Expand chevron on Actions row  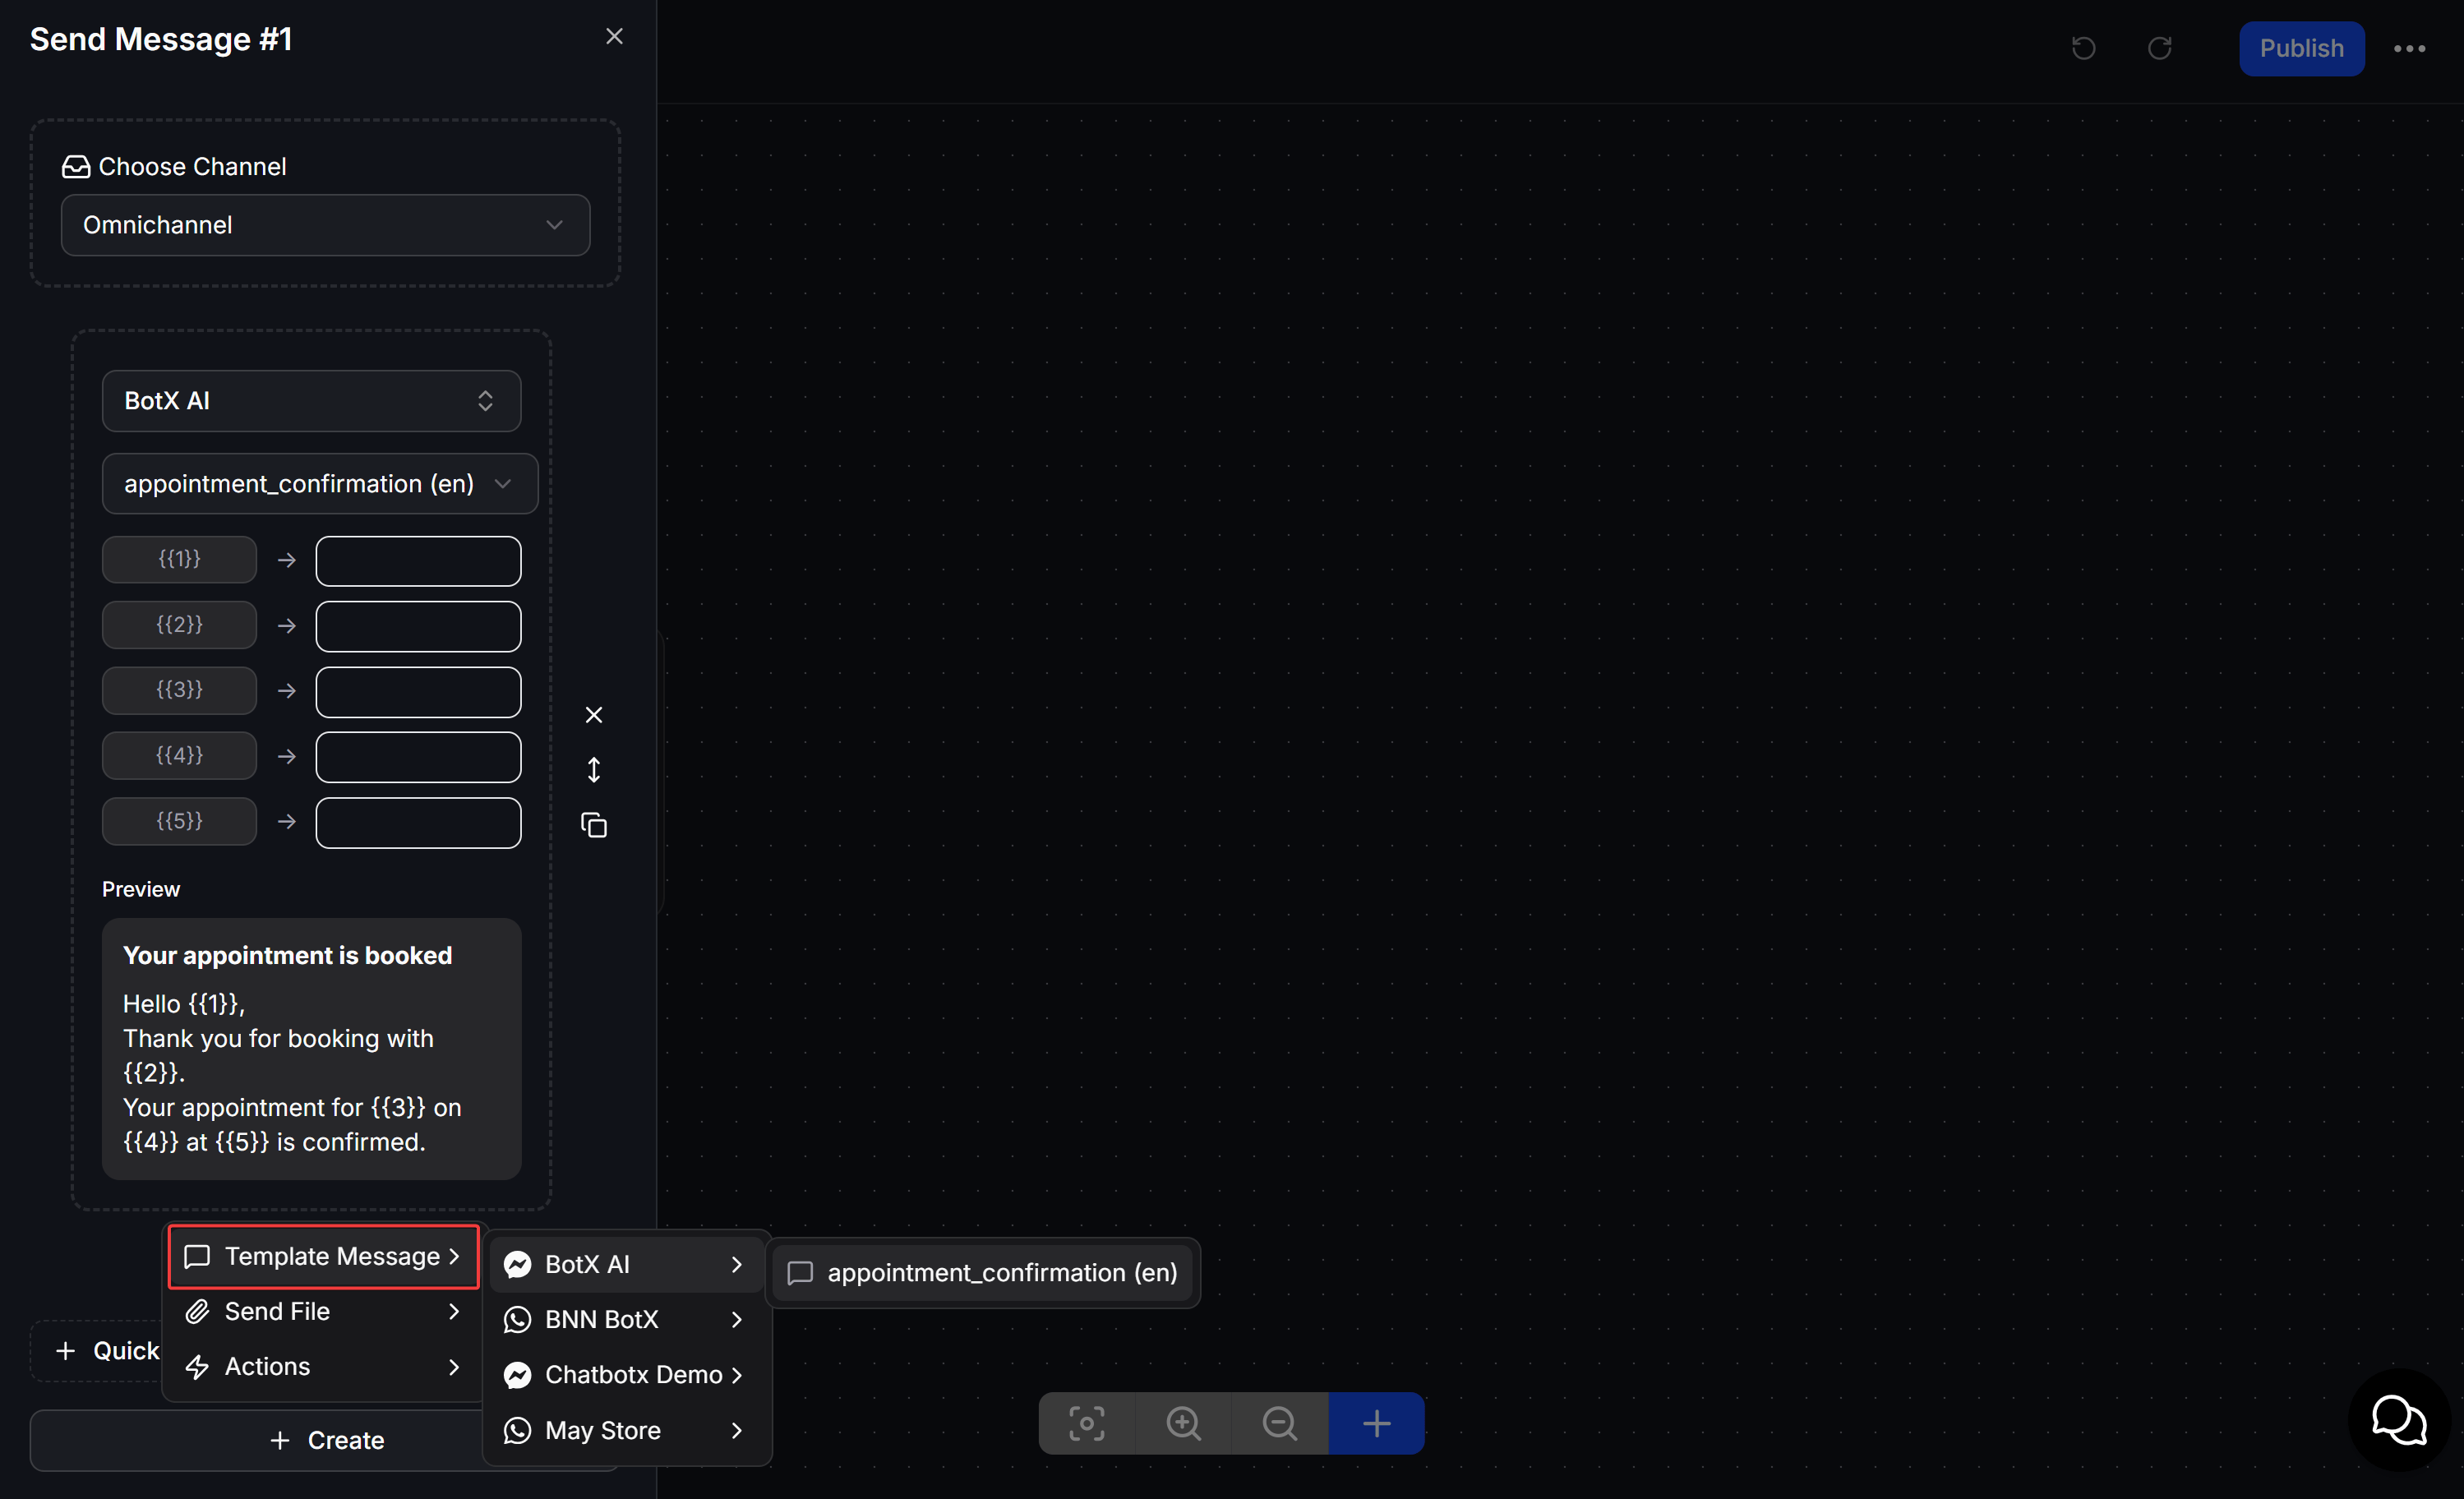(454, 1366)
